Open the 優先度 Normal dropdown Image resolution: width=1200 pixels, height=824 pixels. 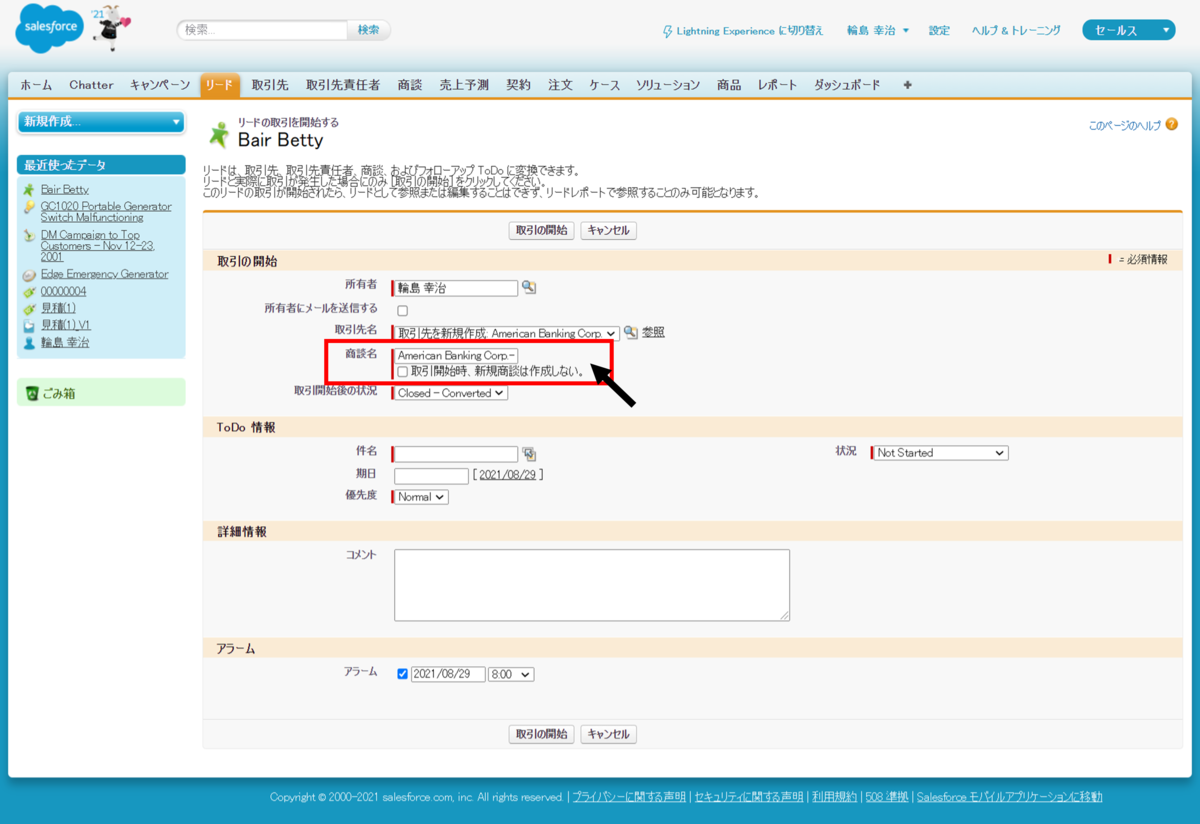[x=421, y=497]
